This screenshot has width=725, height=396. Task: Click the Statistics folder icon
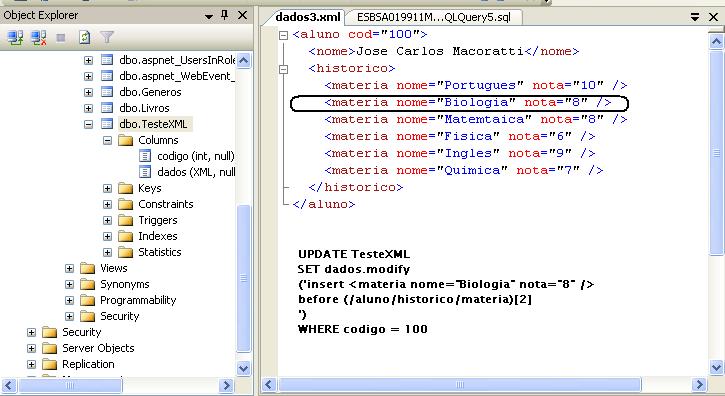point(126,252)
